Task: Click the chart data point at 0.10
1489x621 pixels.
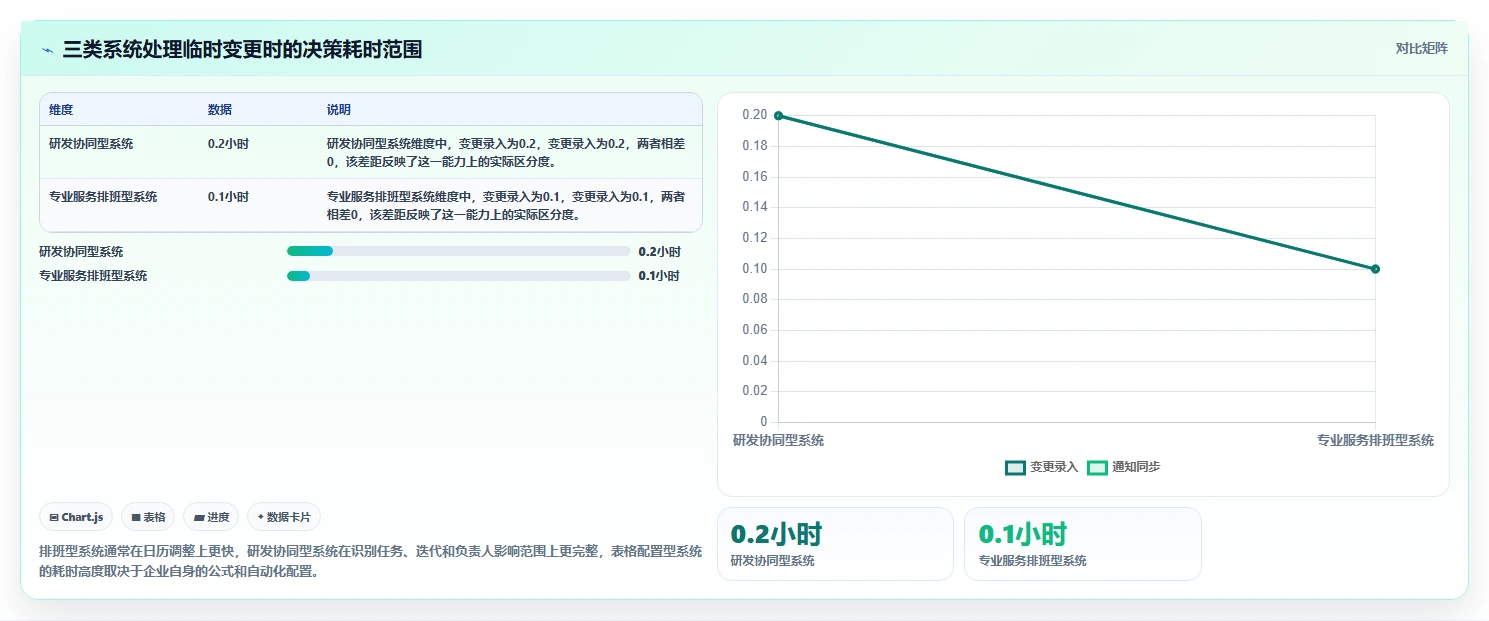Action: (x=1375, y=269)
